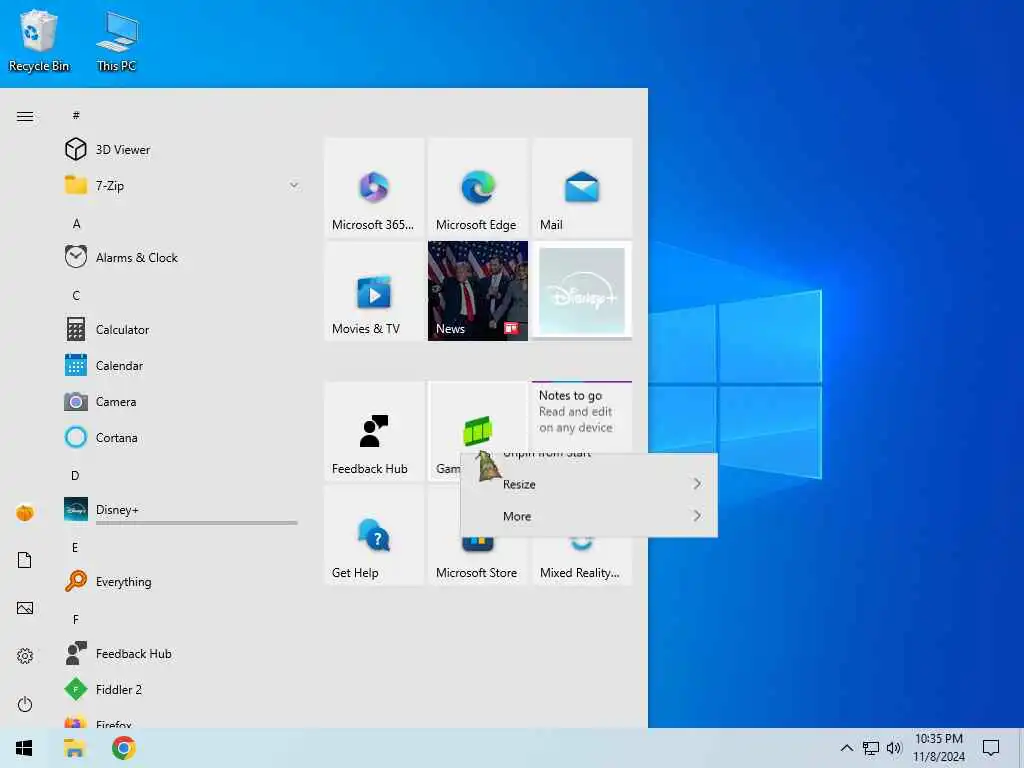The width and height of the screenshot is (1024, 768).
Task: Open the Pictures sidebar icon
Action: point(25,608)
